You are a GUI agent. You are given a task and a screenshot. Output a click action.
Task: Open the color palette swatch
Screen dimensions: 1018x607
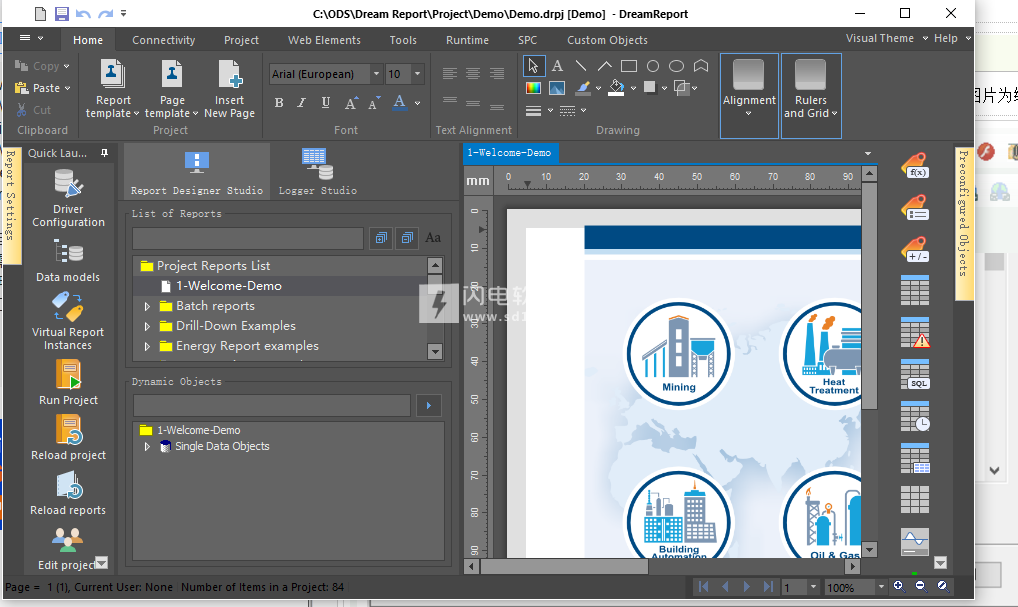click(x=533, y=88)
